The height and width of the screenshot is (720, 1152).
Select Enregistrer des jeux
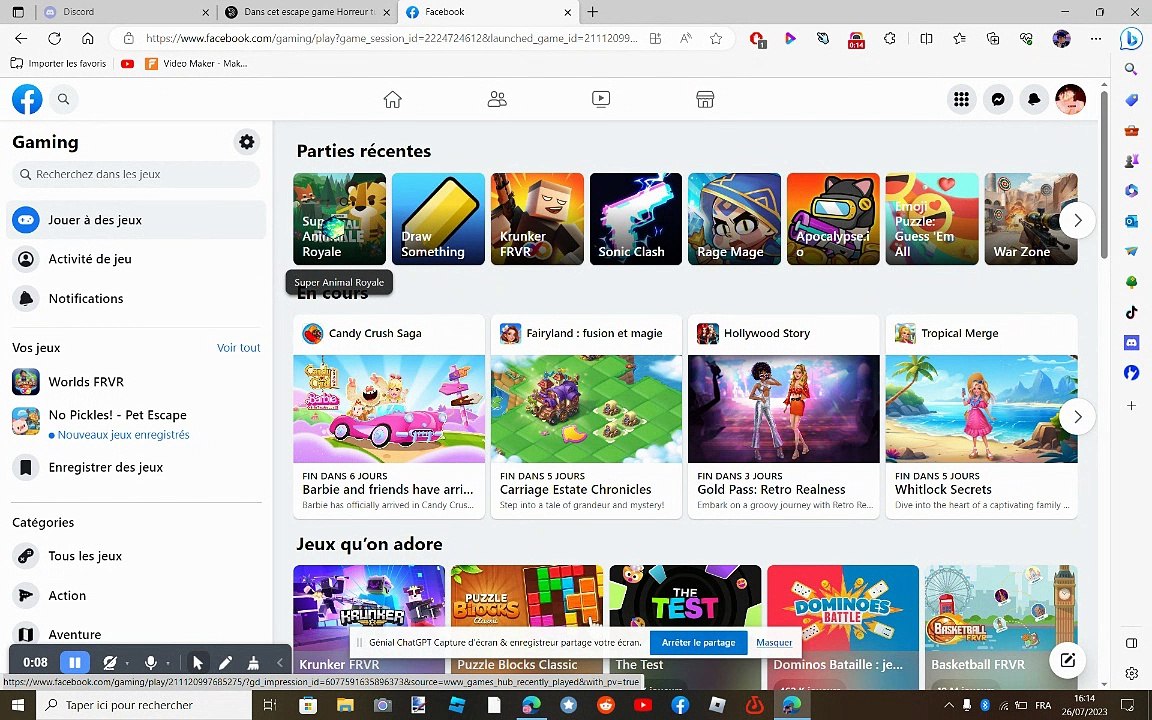[136, 467]
